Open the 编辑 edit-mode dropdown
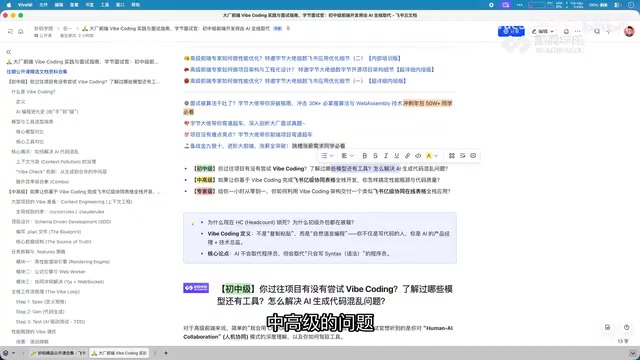The width and height of the screenshot is (640, 360). [542, 31]
